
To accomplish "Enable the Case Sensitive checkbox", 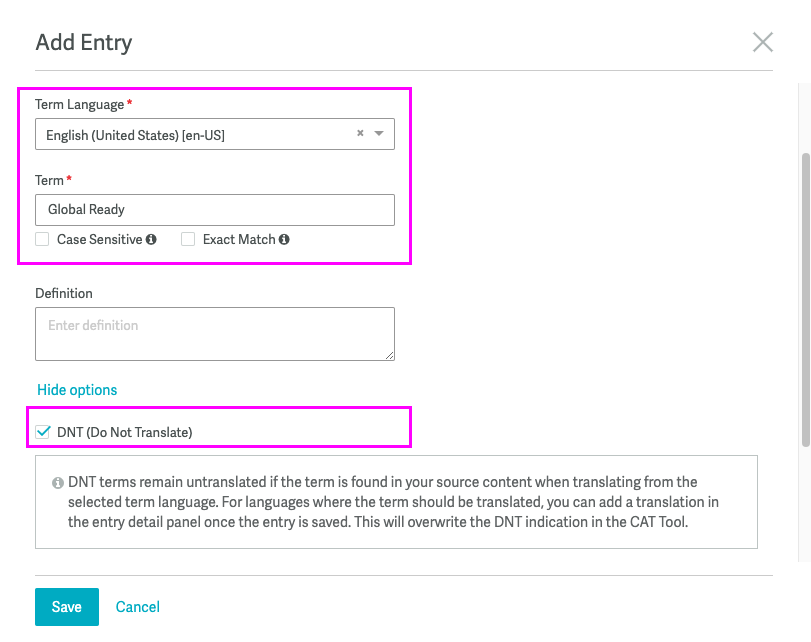I will (x=42, y=239).
